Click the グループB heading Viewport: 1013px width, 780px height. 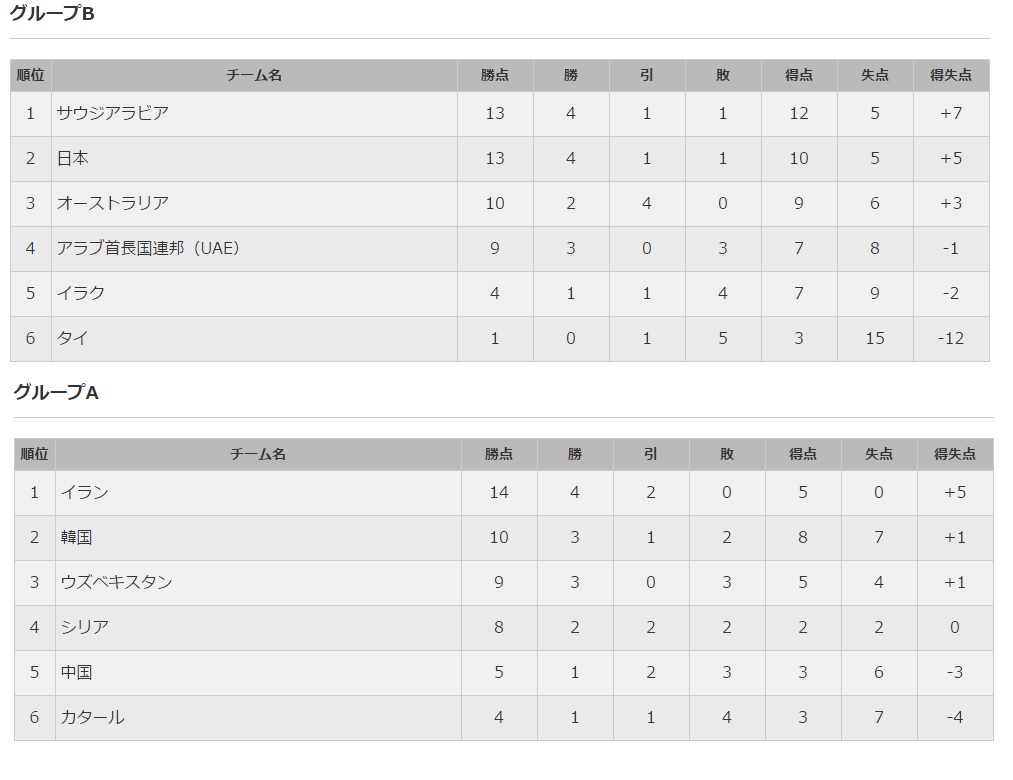[x=52, y=14]
